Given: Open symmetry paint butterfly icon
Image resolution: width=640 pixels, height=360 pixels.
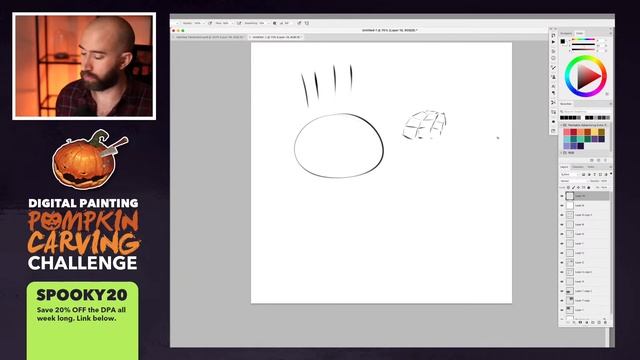Looking at the screenshot, I should click(x=307, y=23).
